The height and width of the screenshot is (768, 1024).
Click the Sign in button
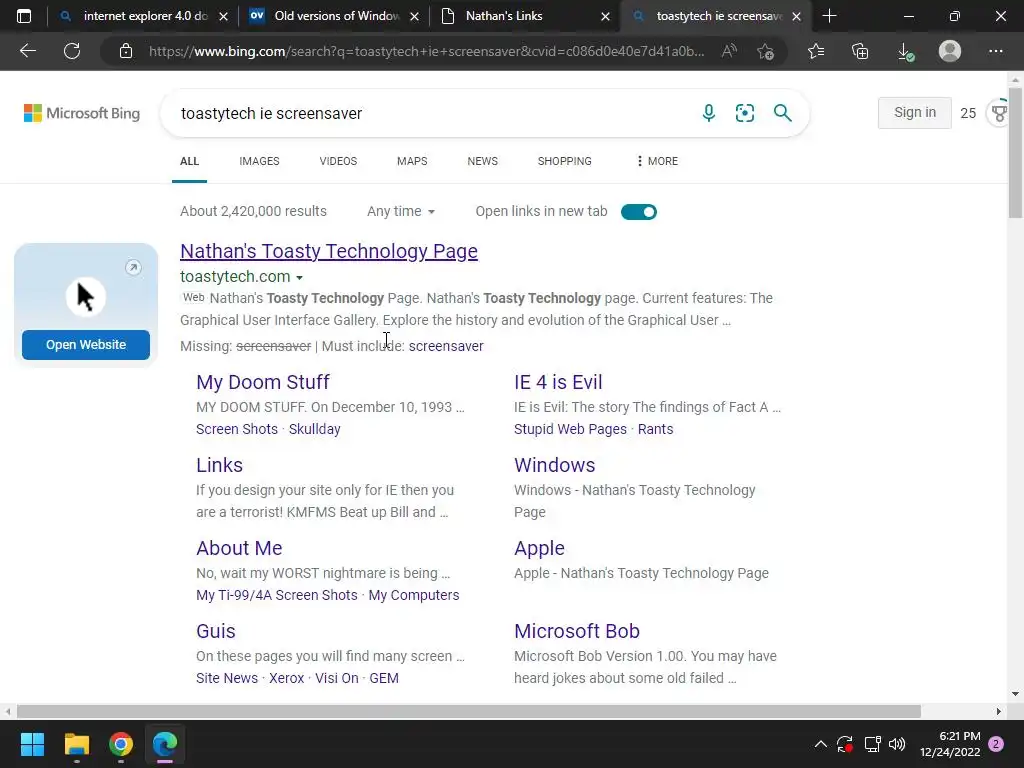click(914, 112)
